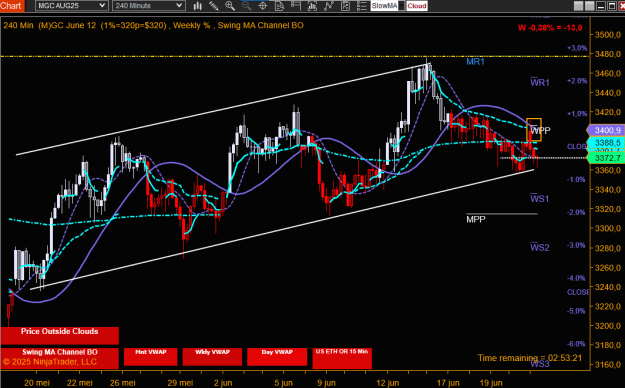The width and height of the screenshot is (625, 388).
Task: Click the MR1 pivot label
Action: coord(475,62)
